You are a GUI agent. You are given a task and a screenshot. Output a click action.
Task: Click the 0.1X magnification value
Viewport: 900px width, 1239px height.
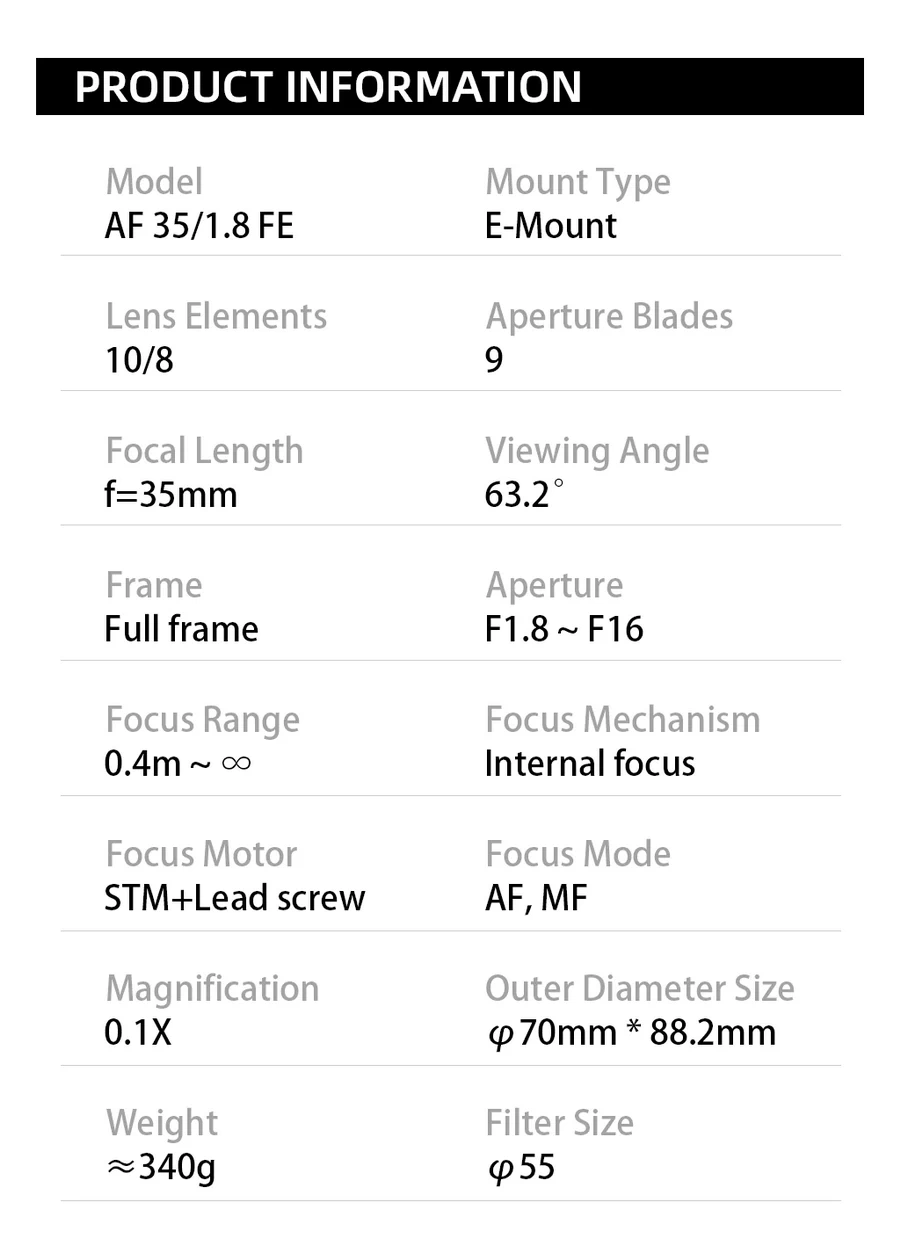tap(138, 1033)
